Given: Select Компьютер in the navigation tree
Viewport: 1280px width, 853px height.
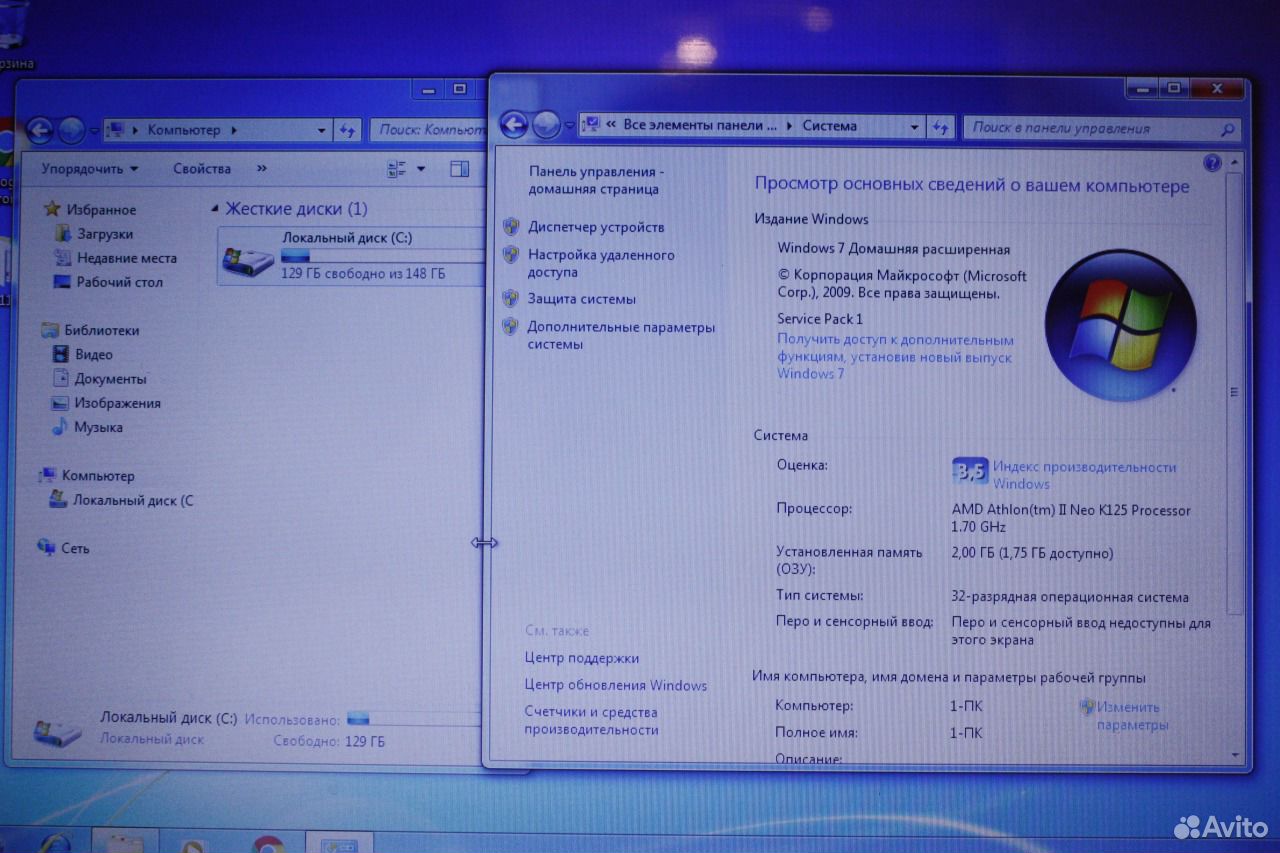Looking at the screenshot, I should [x=98, y=476].
